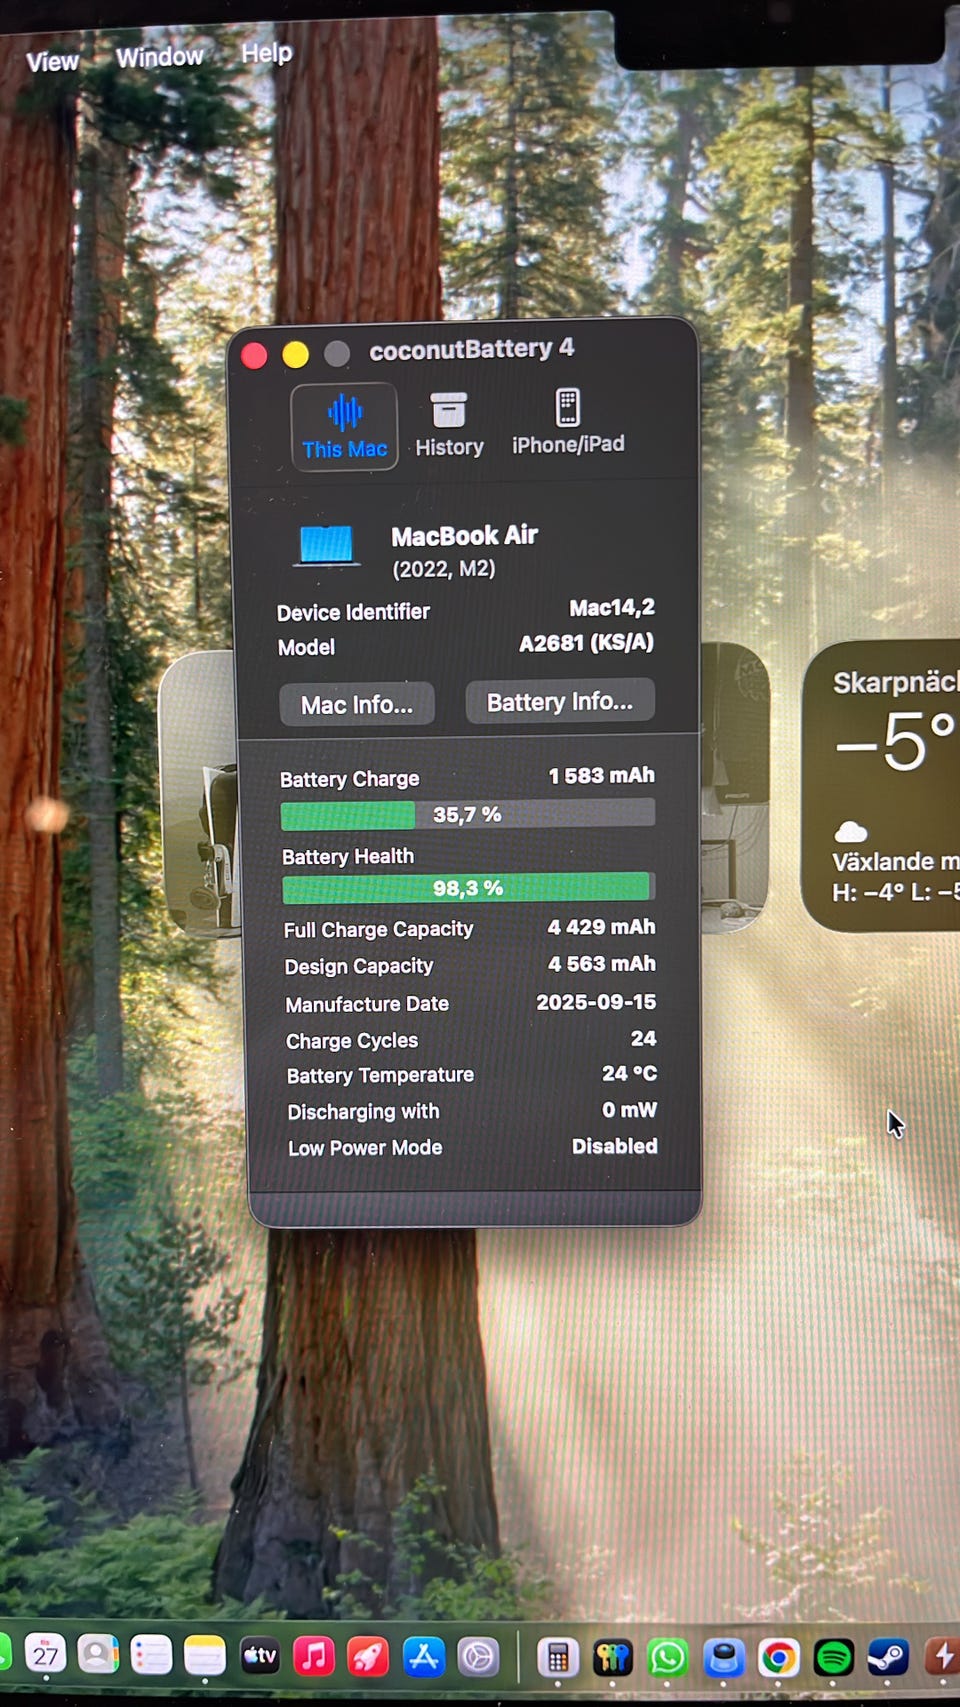This screenshot has width=960, height=1707.
Task: Click the Battery Charge 35,7 % bar
Action: click(x=468, y=814)
